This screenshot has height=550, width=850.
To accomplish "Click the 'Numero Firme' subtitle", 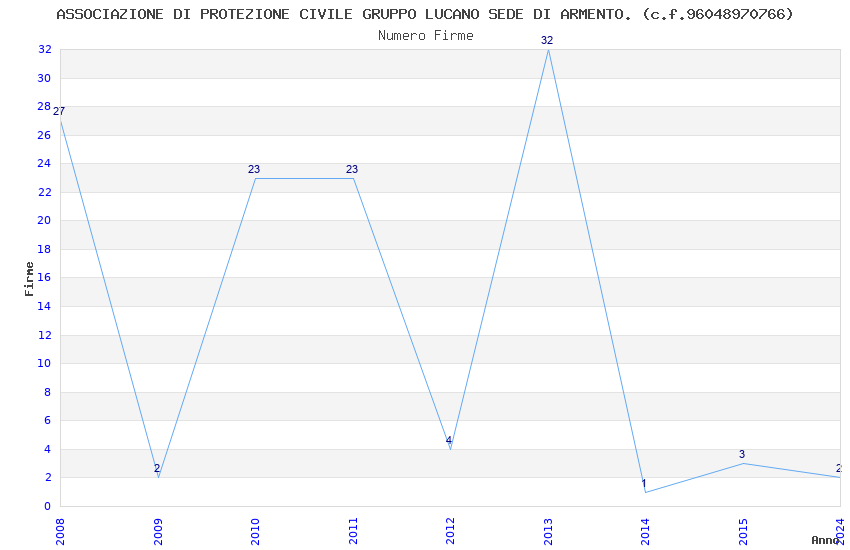I will click(x=426, y=36).
